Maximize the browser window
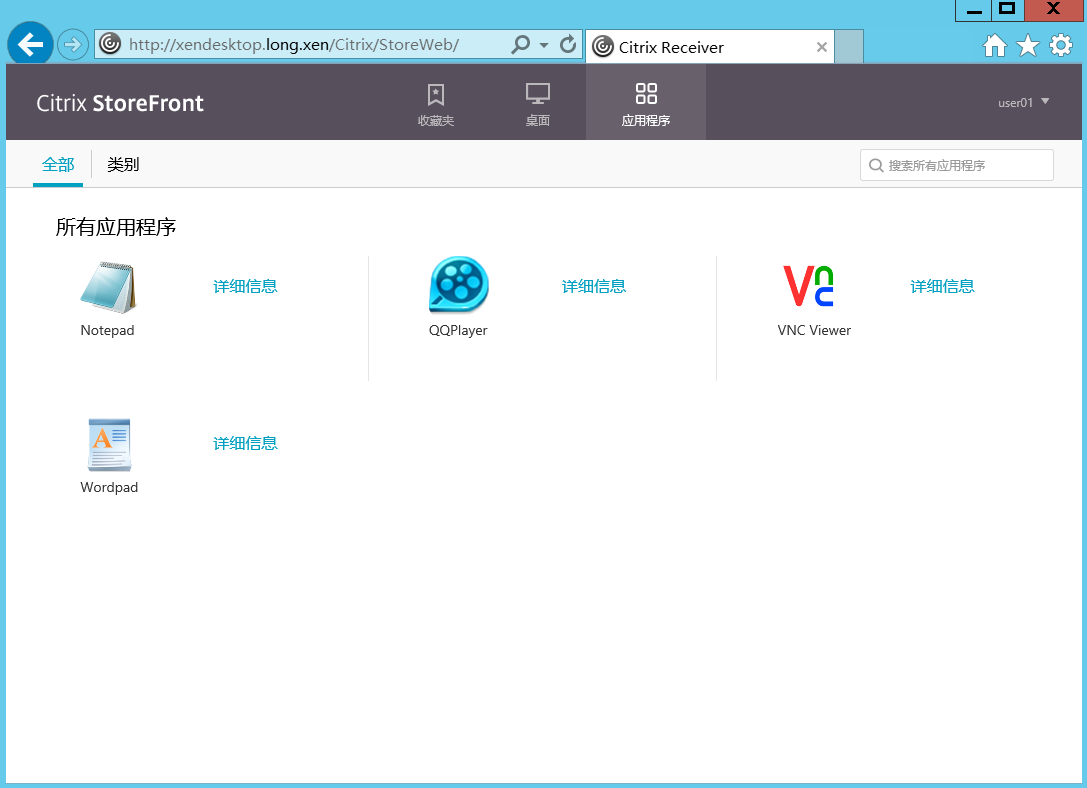 coord(1008,10)
